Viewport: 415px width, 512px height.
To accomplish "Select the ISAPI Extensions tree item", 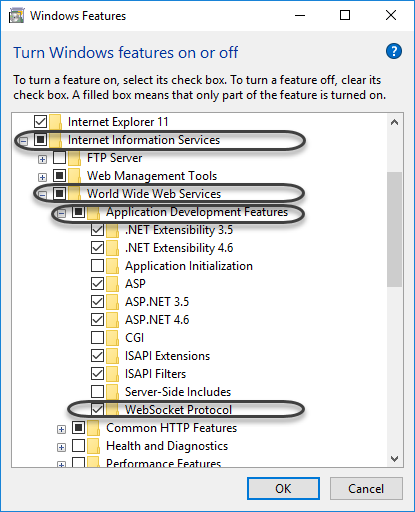I will click(x=167, y=356).
